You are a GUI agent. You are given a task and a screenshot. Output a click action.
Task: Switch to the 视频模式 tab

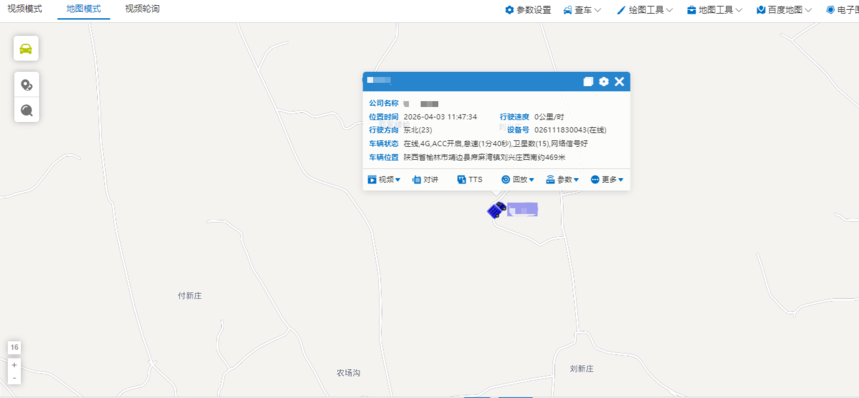25,9
